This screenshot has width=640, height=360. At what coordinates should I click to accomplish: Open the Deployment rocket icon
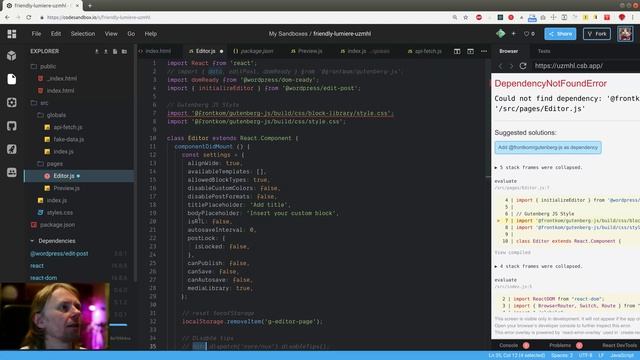click(12, 149)
